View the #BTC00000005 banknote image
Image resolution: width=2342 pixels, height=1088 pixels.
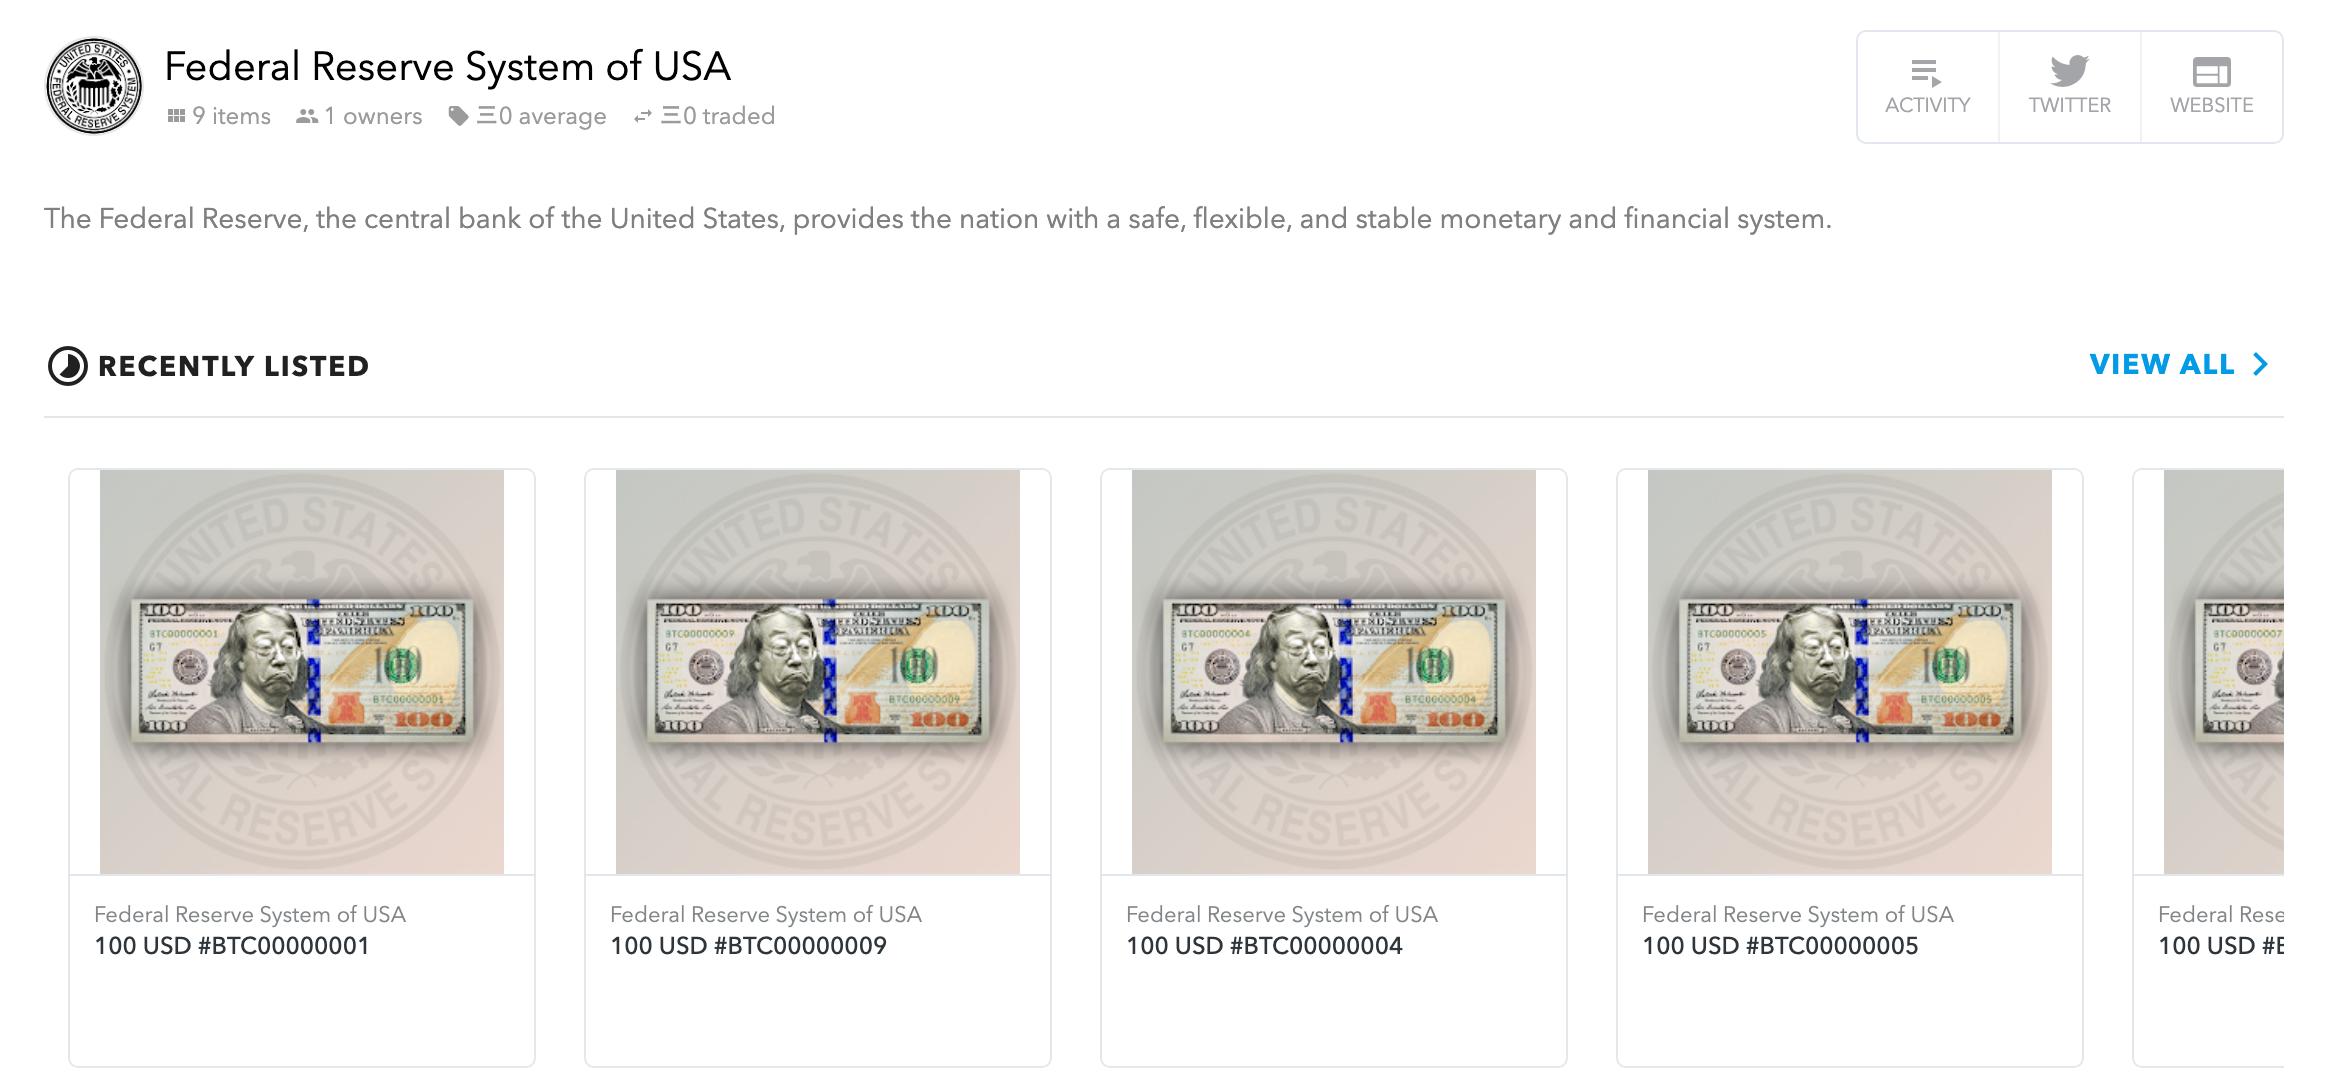click(x=1850, y=671)
